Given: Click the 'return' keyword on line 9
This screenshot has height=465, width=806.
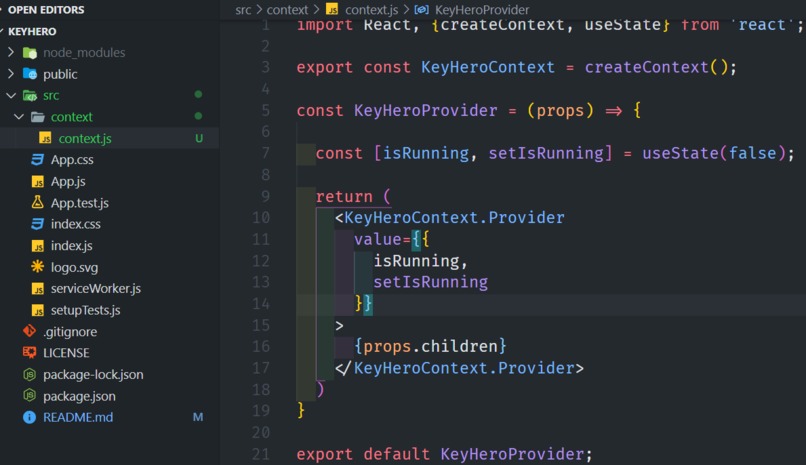Looking at the screenshot, I should point(344,196).
